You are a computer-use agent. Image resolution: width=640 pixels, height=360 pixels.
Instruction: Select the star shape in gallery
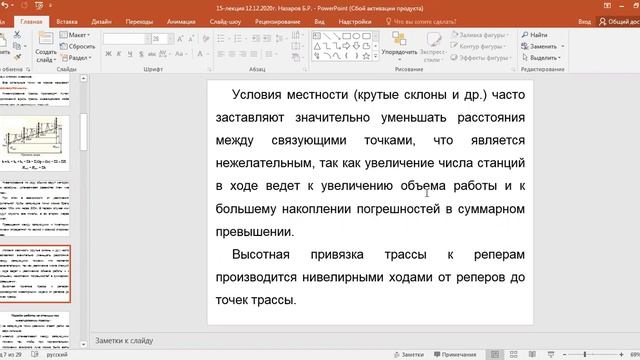[366, 56]
